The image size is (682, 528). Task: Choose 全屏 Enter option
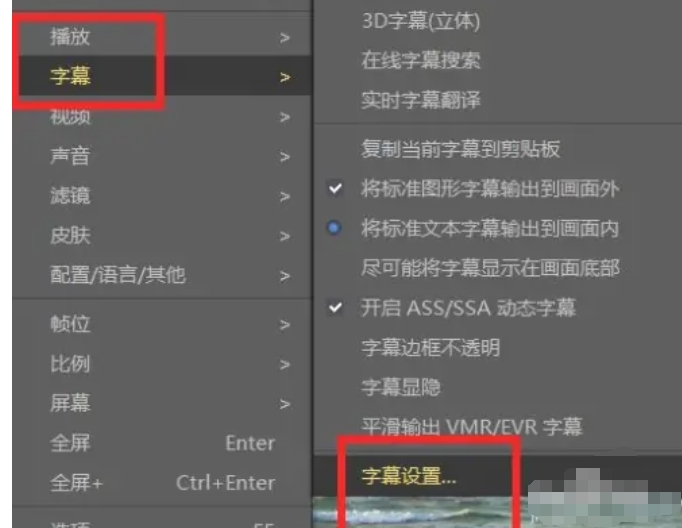point(162,443)
